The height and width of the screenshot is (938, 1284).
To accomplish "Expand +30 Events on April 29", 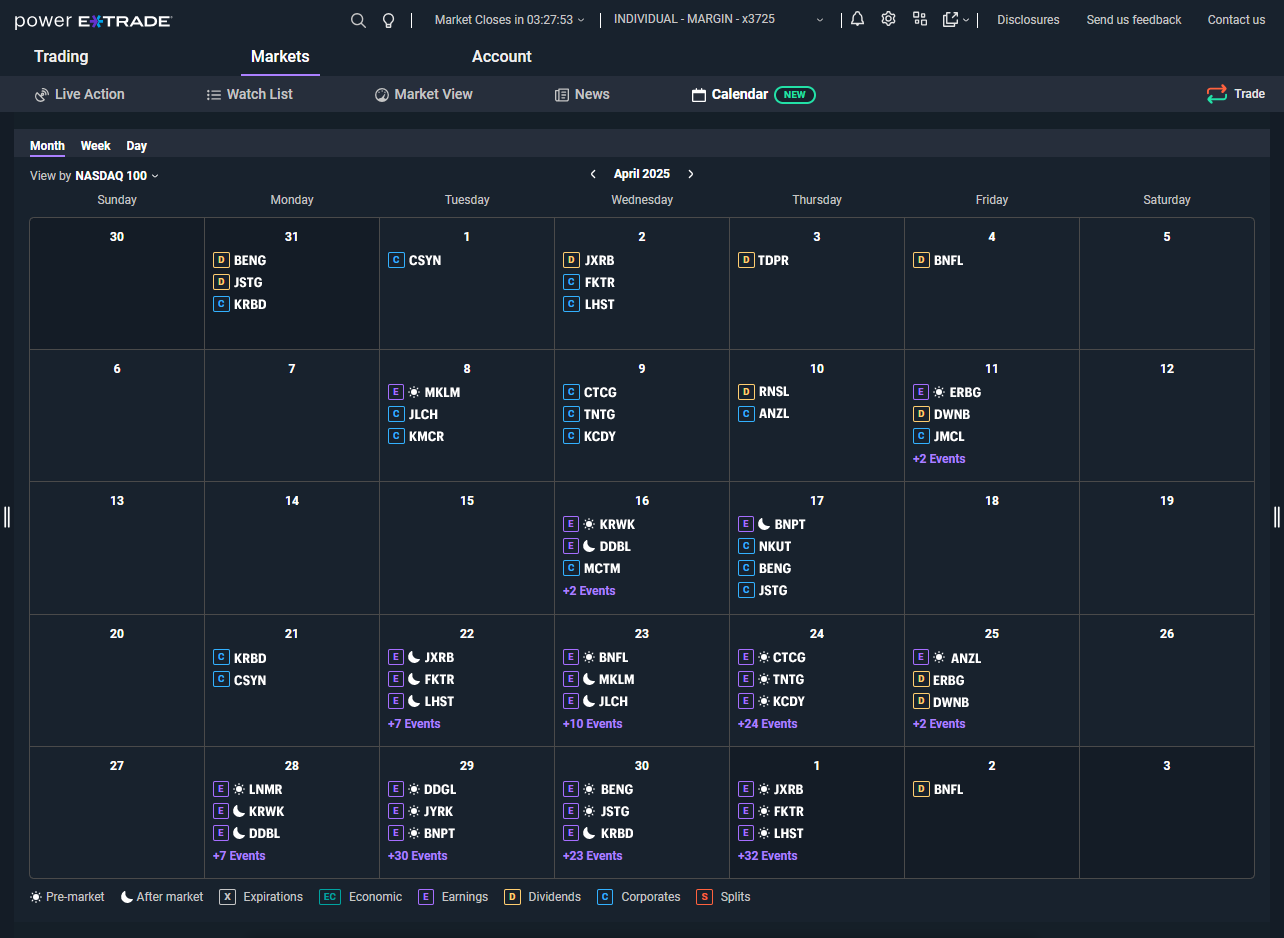I will tap(418, 856).
